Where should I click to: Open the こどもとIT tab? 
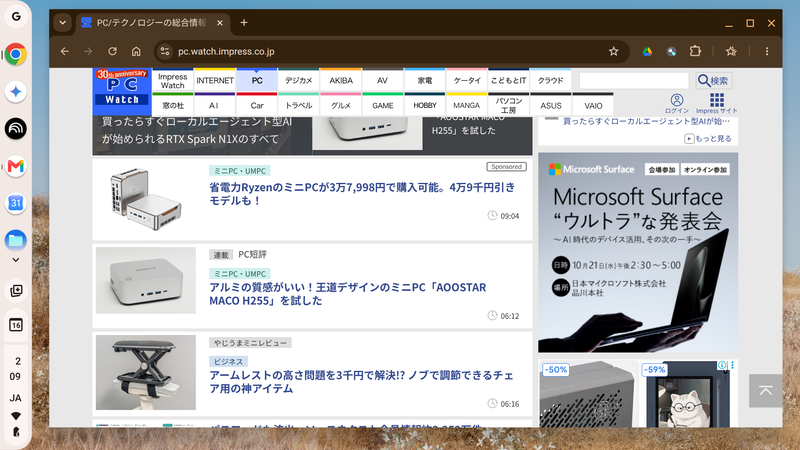tap(509, 80)
